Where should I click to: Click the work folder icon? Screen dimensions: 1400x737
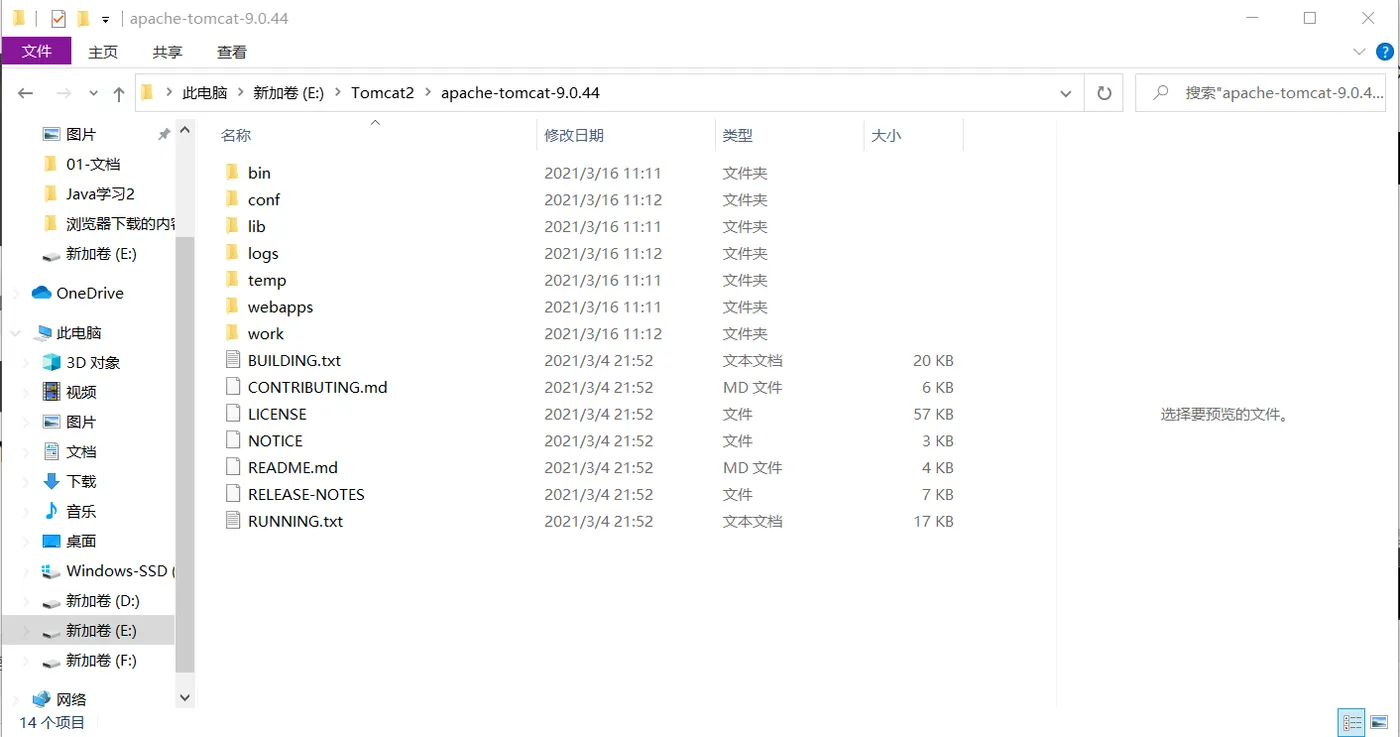(232, 334)
